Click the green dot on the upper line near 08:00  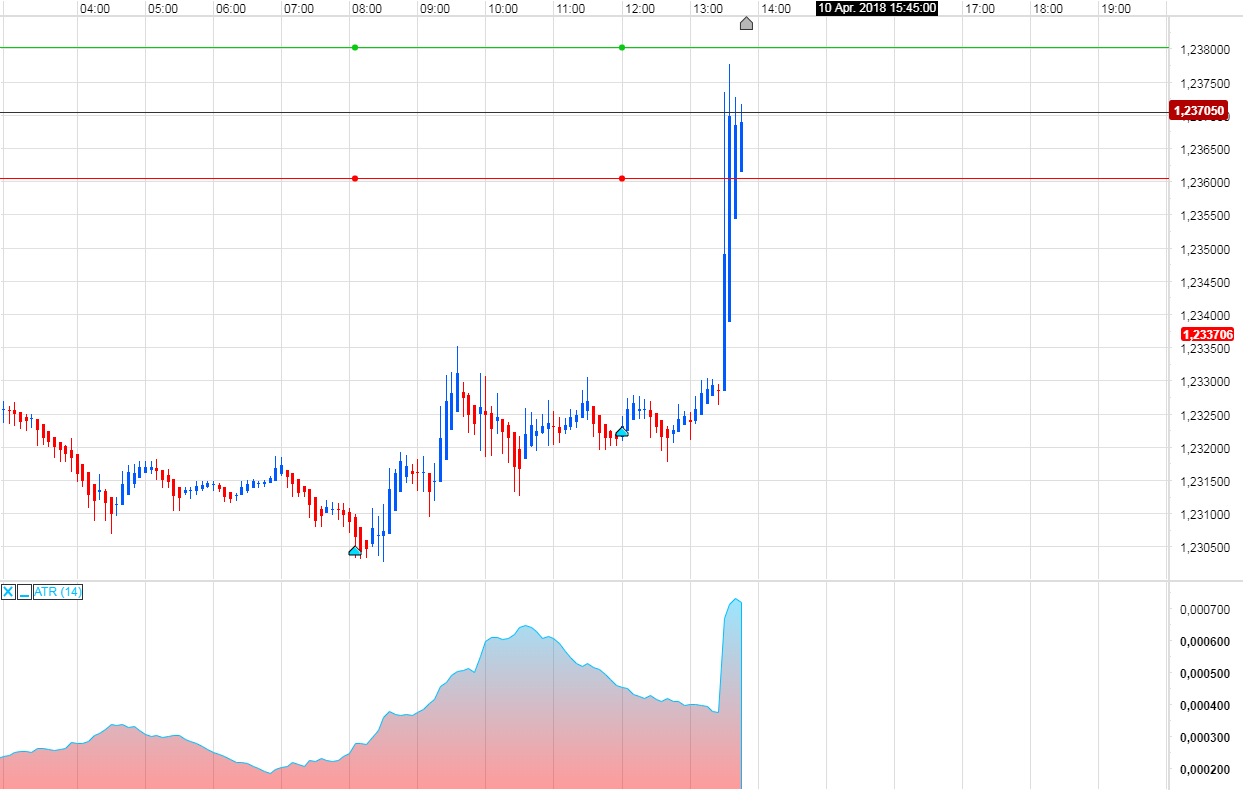pos(355,47)
